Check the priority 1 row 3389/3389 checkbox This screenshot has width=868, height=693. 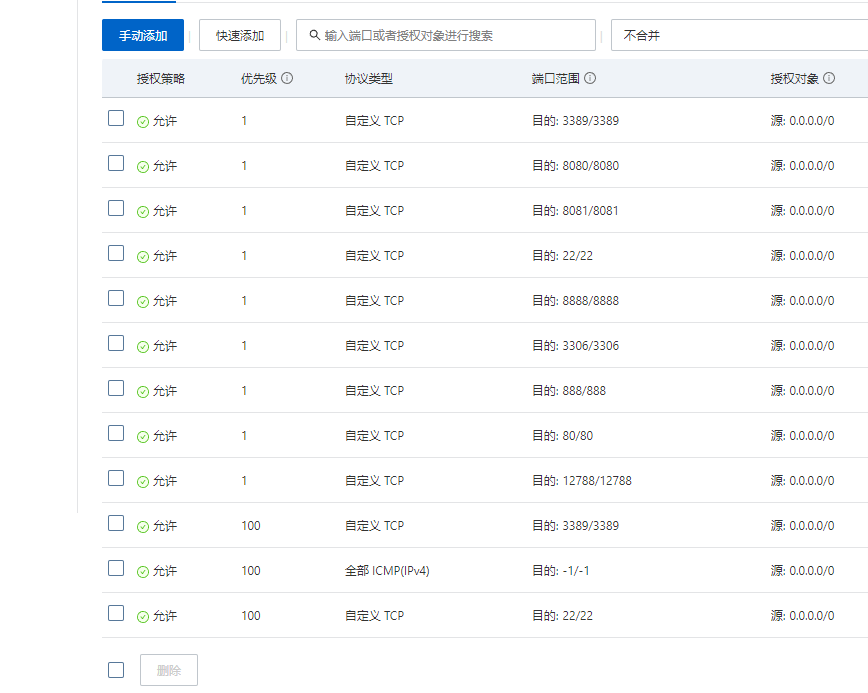click(x=116, y=118)
